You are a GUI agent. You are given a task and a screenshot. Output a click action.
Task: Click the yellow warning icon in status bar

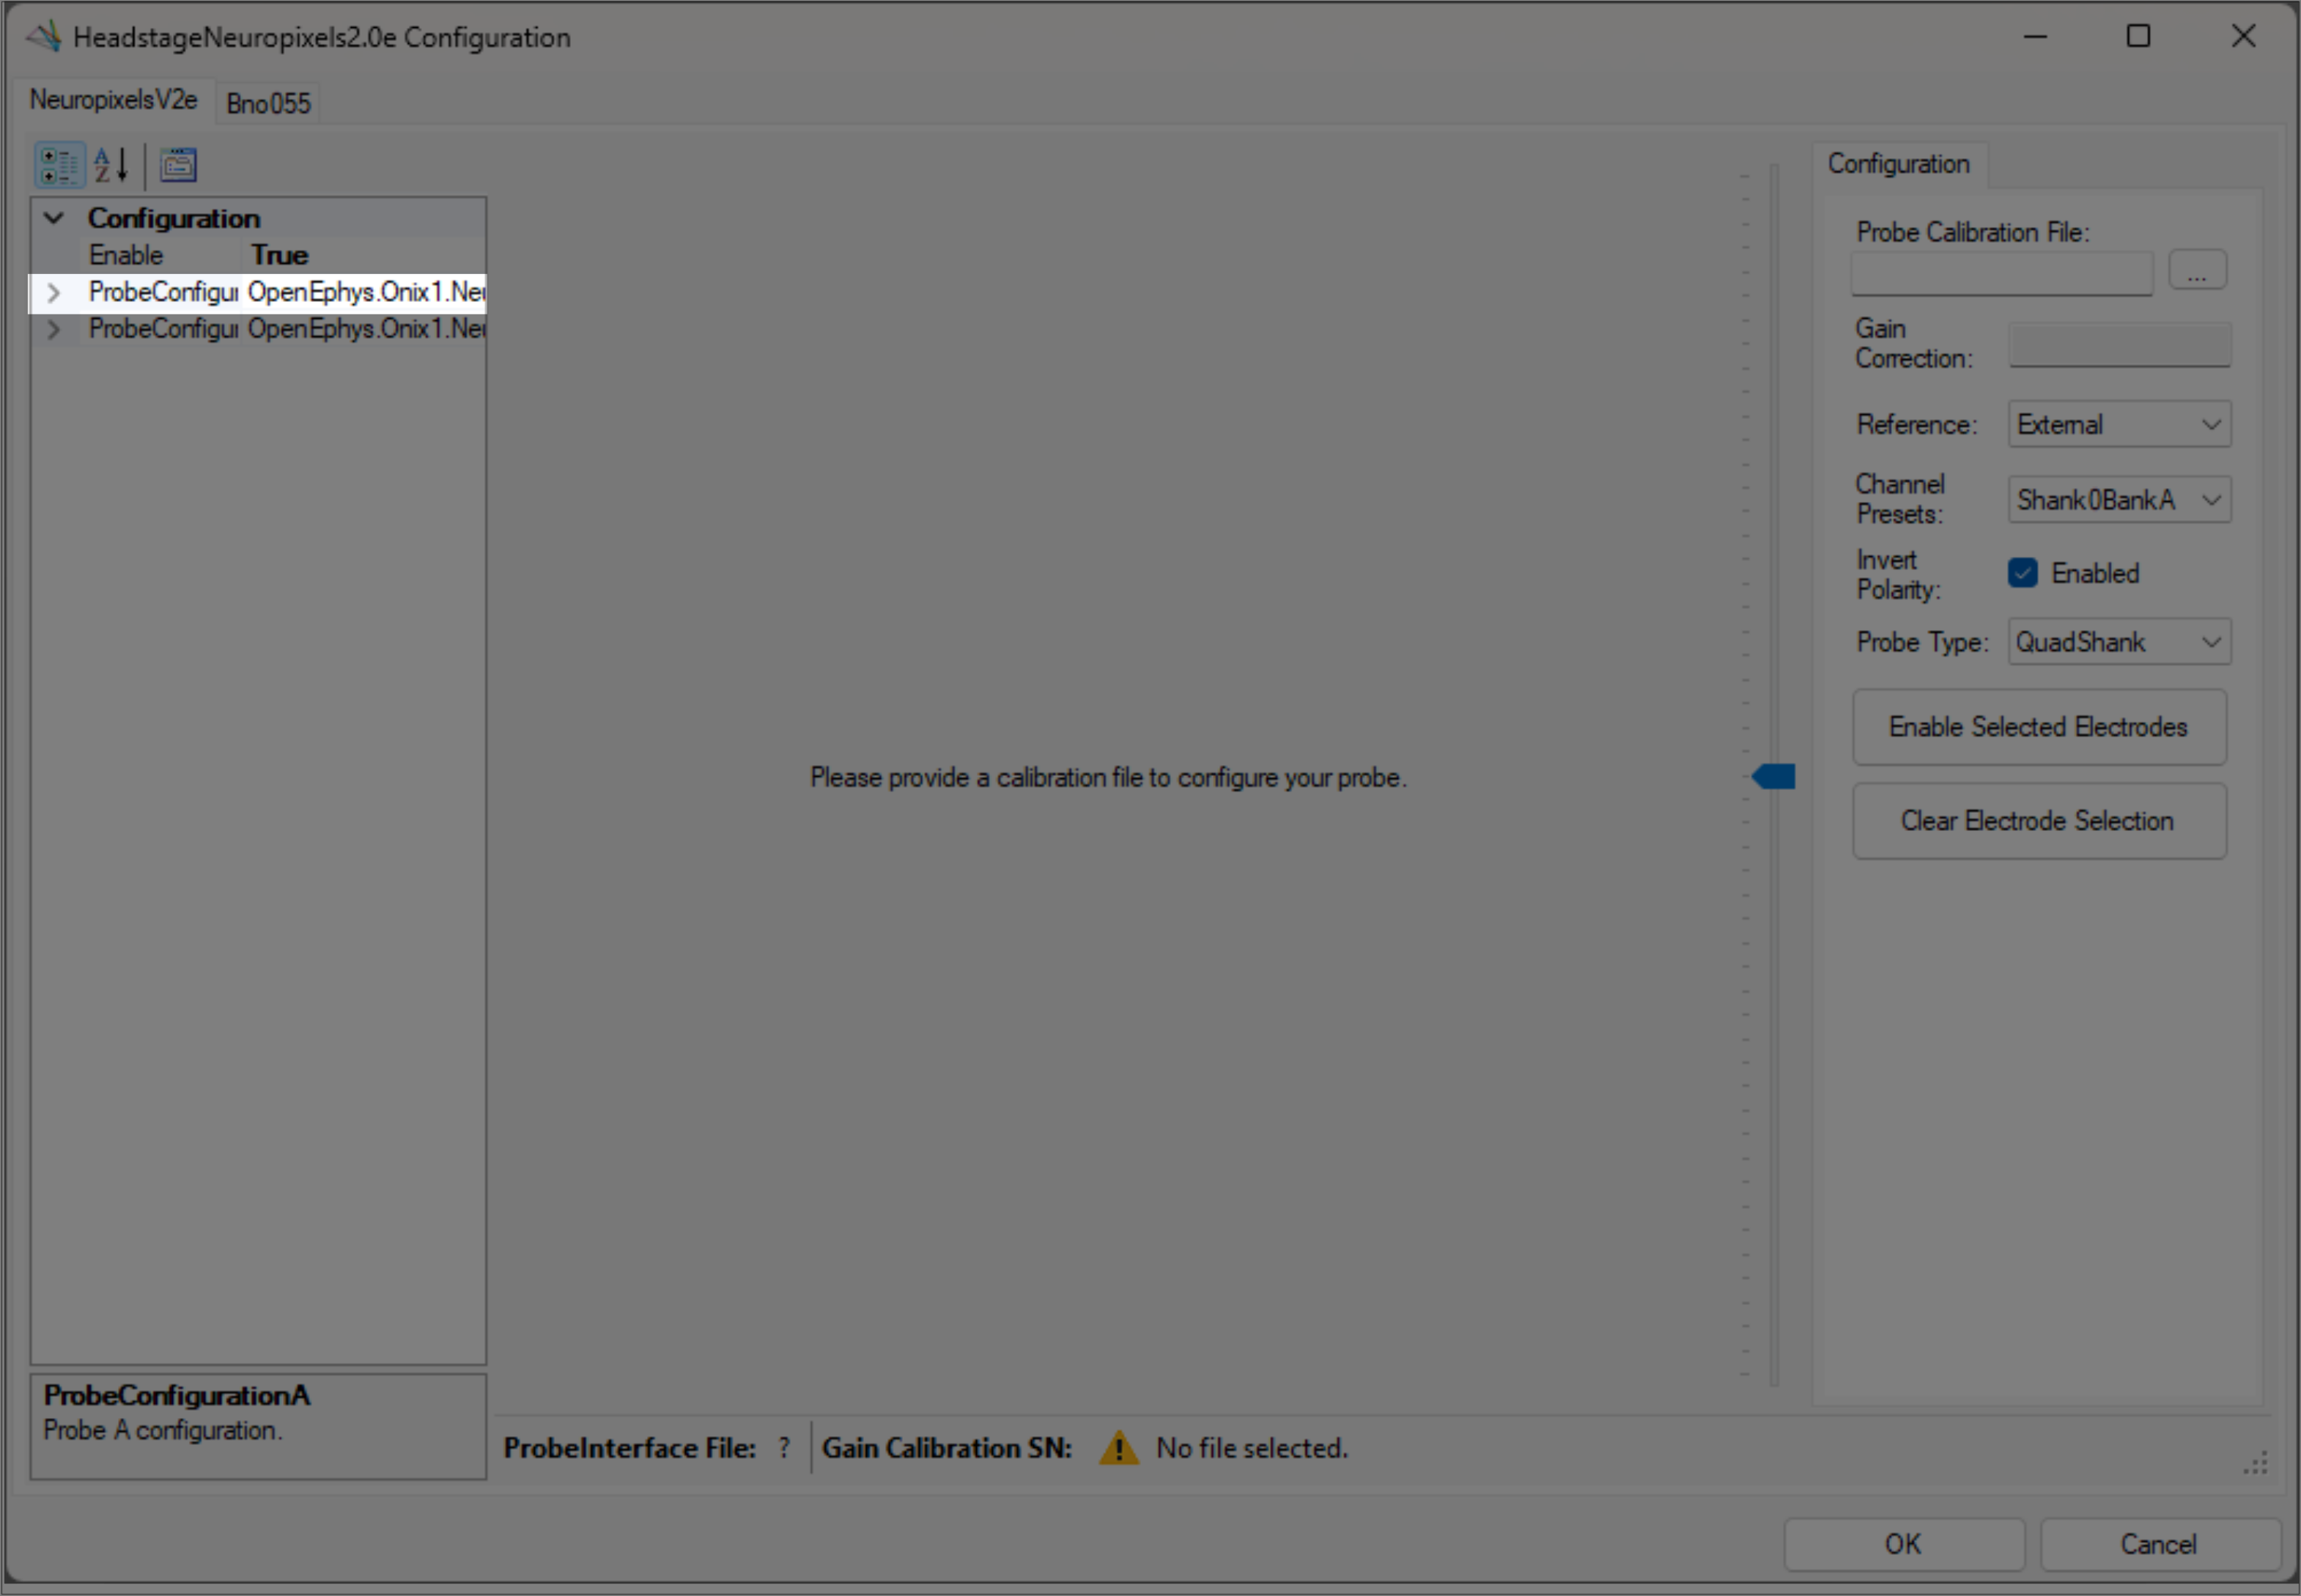click(1118, 1448)
